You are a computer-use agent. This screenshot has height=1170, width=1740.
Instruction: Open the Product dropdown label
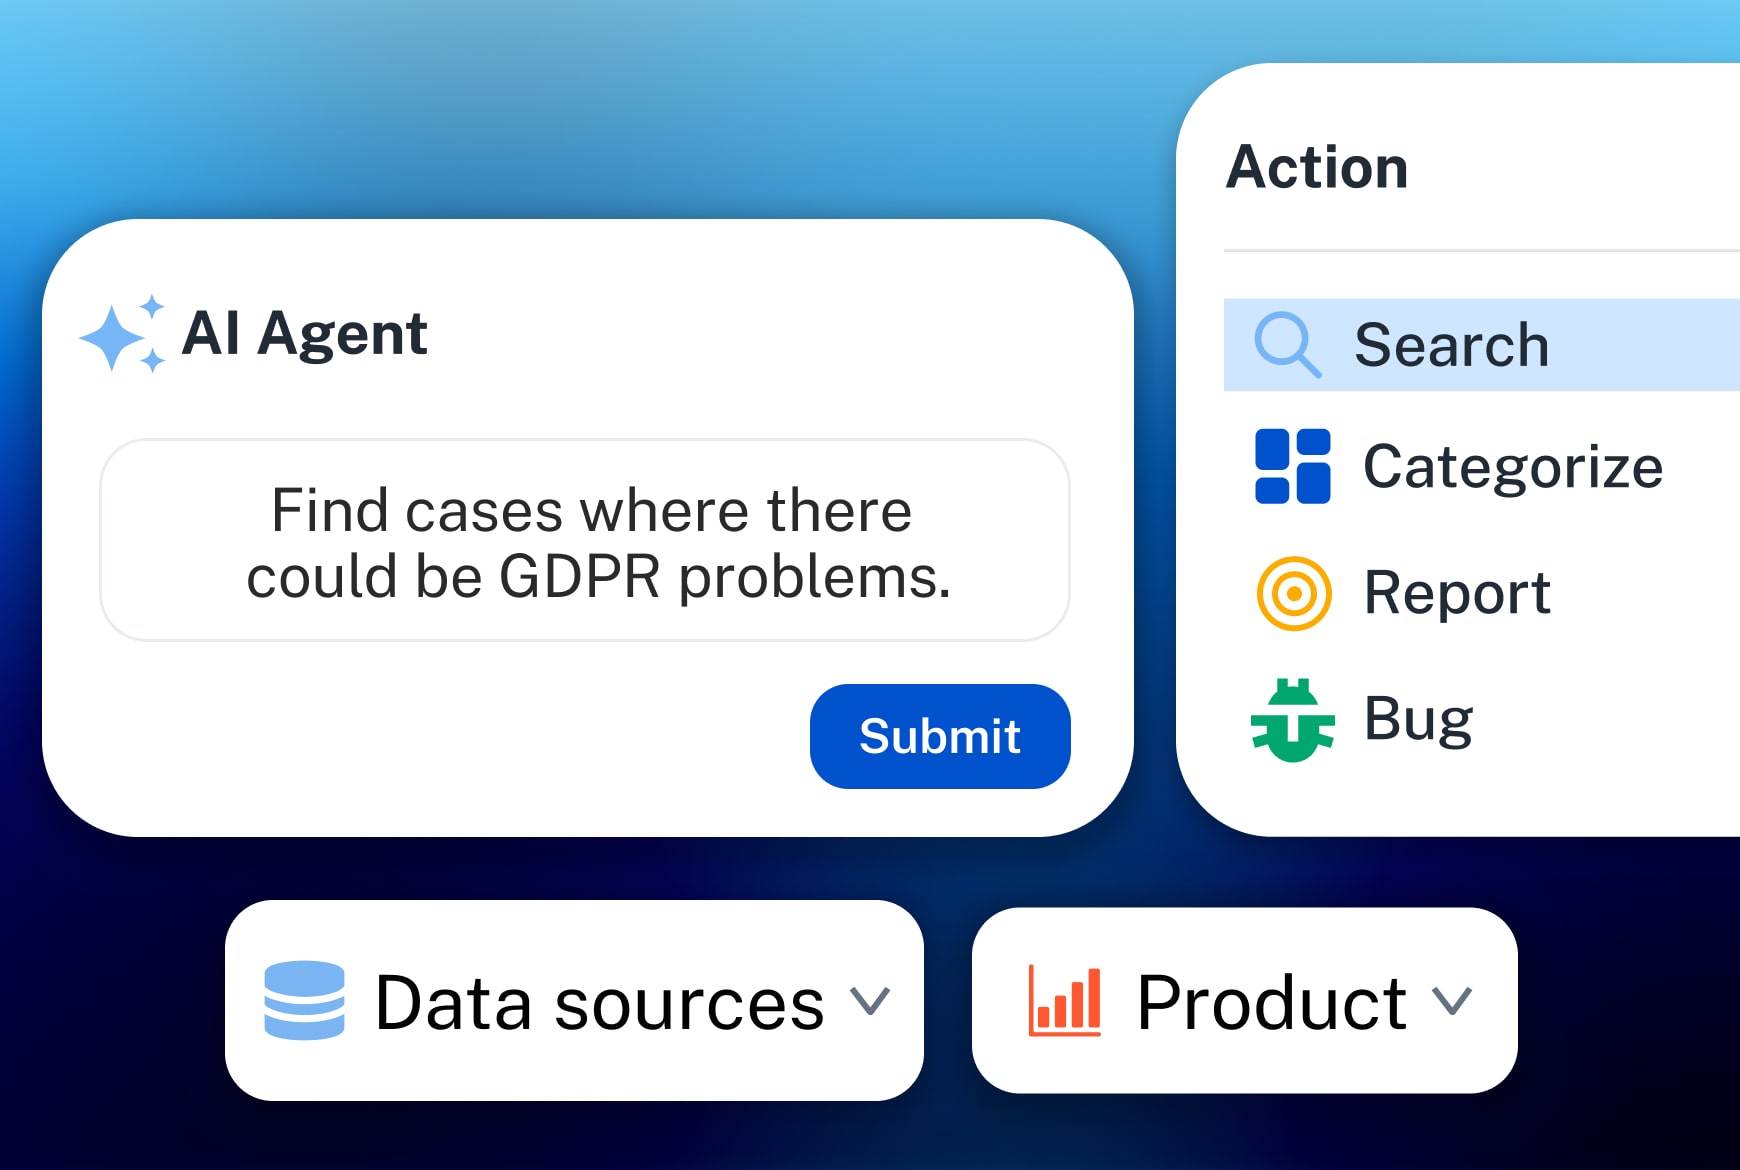click(1271, 1003)
